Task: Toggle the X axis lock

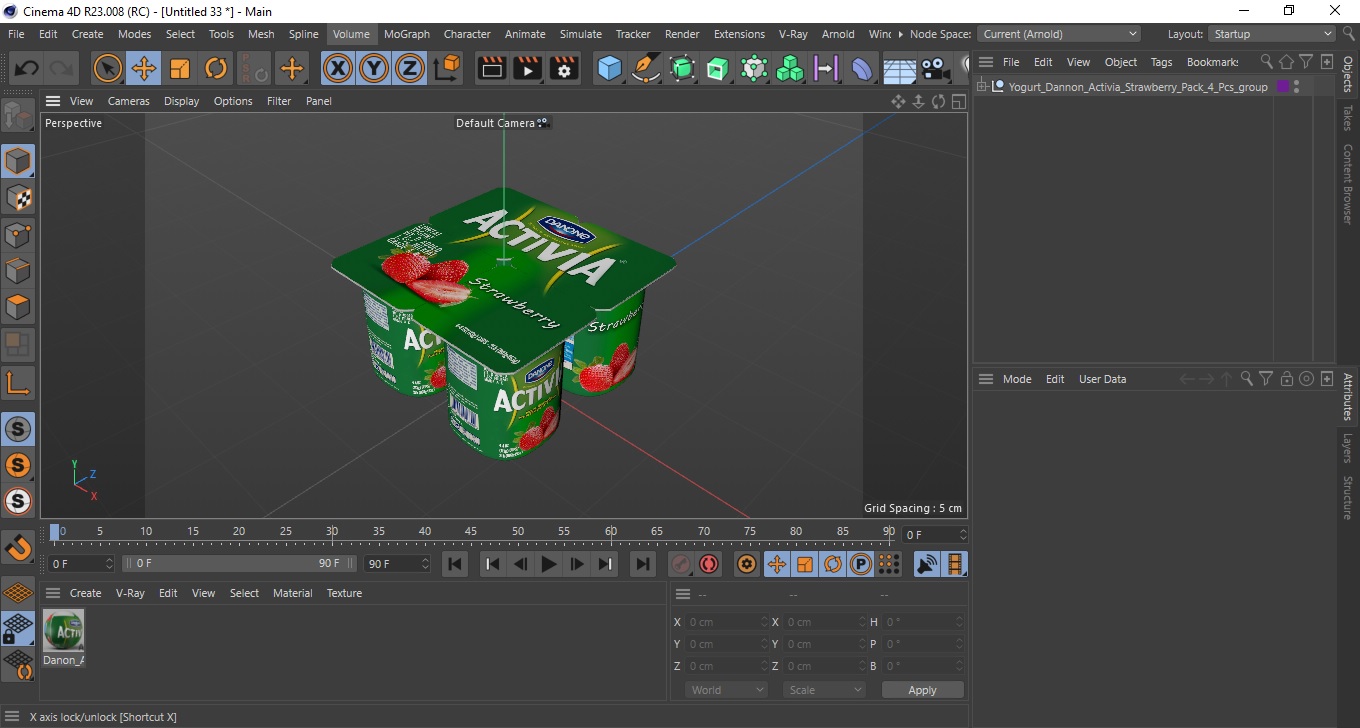Action: point(338,68)
